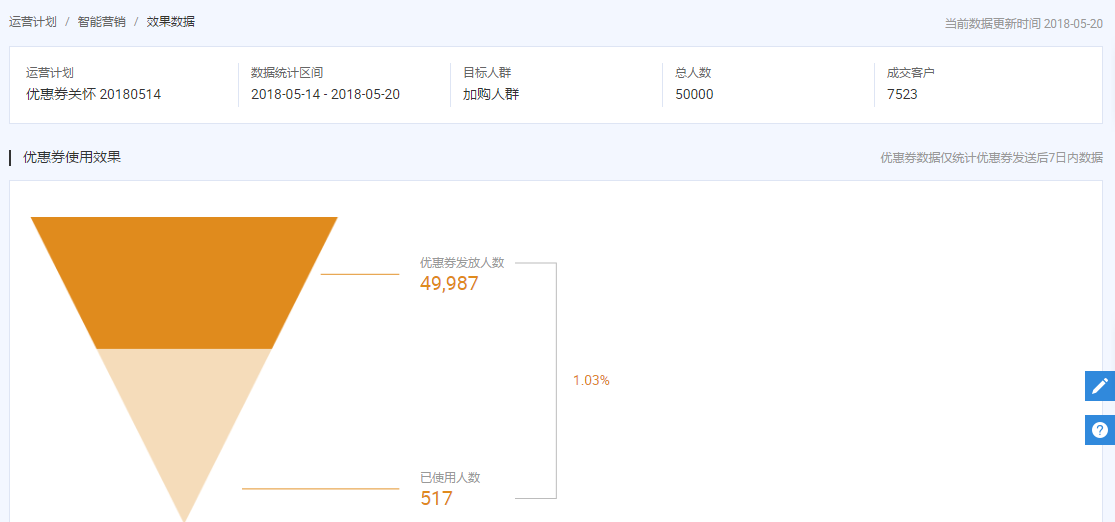
Task: Click 成交客户 value 7523
Action: (x=902, y=95)
